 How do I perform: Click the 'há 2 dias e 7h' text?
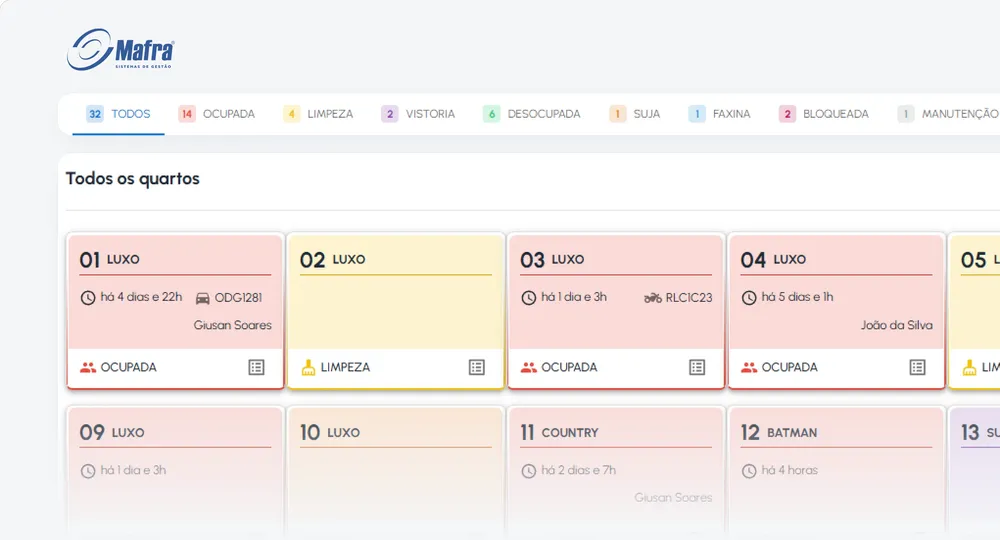point(578,471)
